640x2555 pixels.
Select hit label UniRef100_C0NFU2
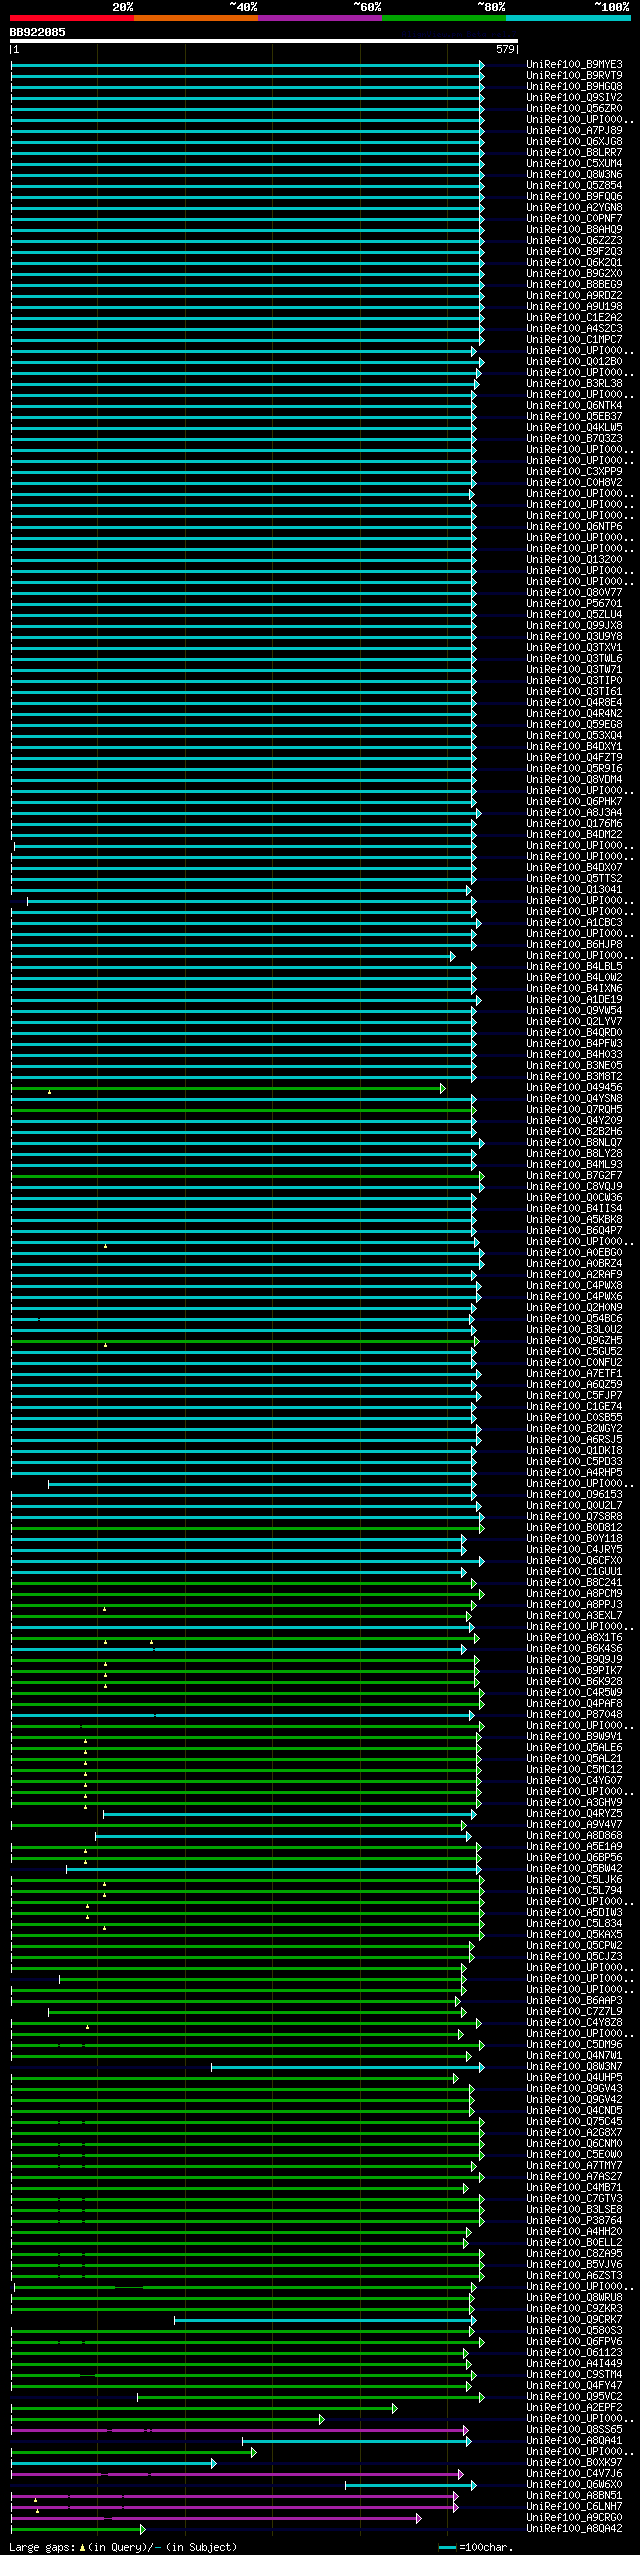574,1363
